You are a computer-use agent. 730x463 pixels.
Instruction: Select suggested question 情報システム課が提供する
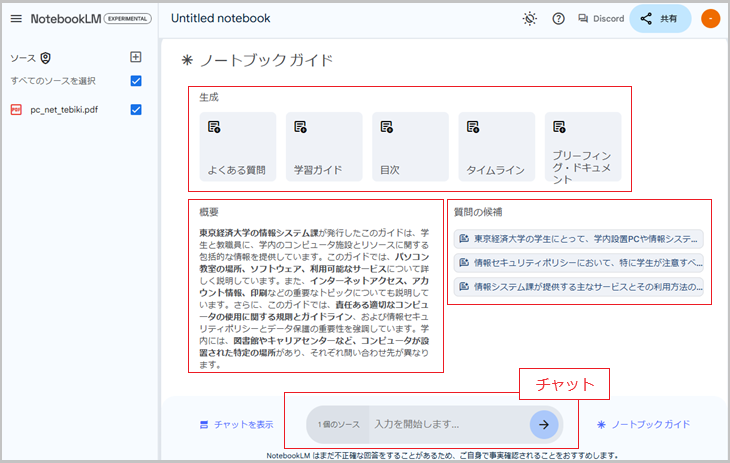(x=579, y=286)
